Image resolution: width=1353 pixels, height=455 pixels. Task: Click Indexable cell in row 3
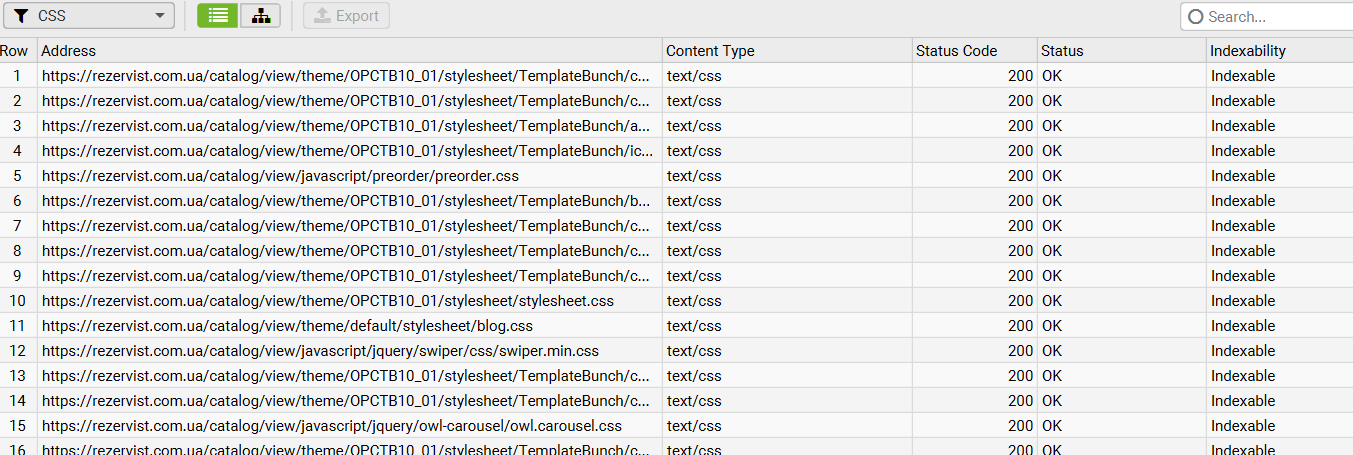pos(1243,126)
